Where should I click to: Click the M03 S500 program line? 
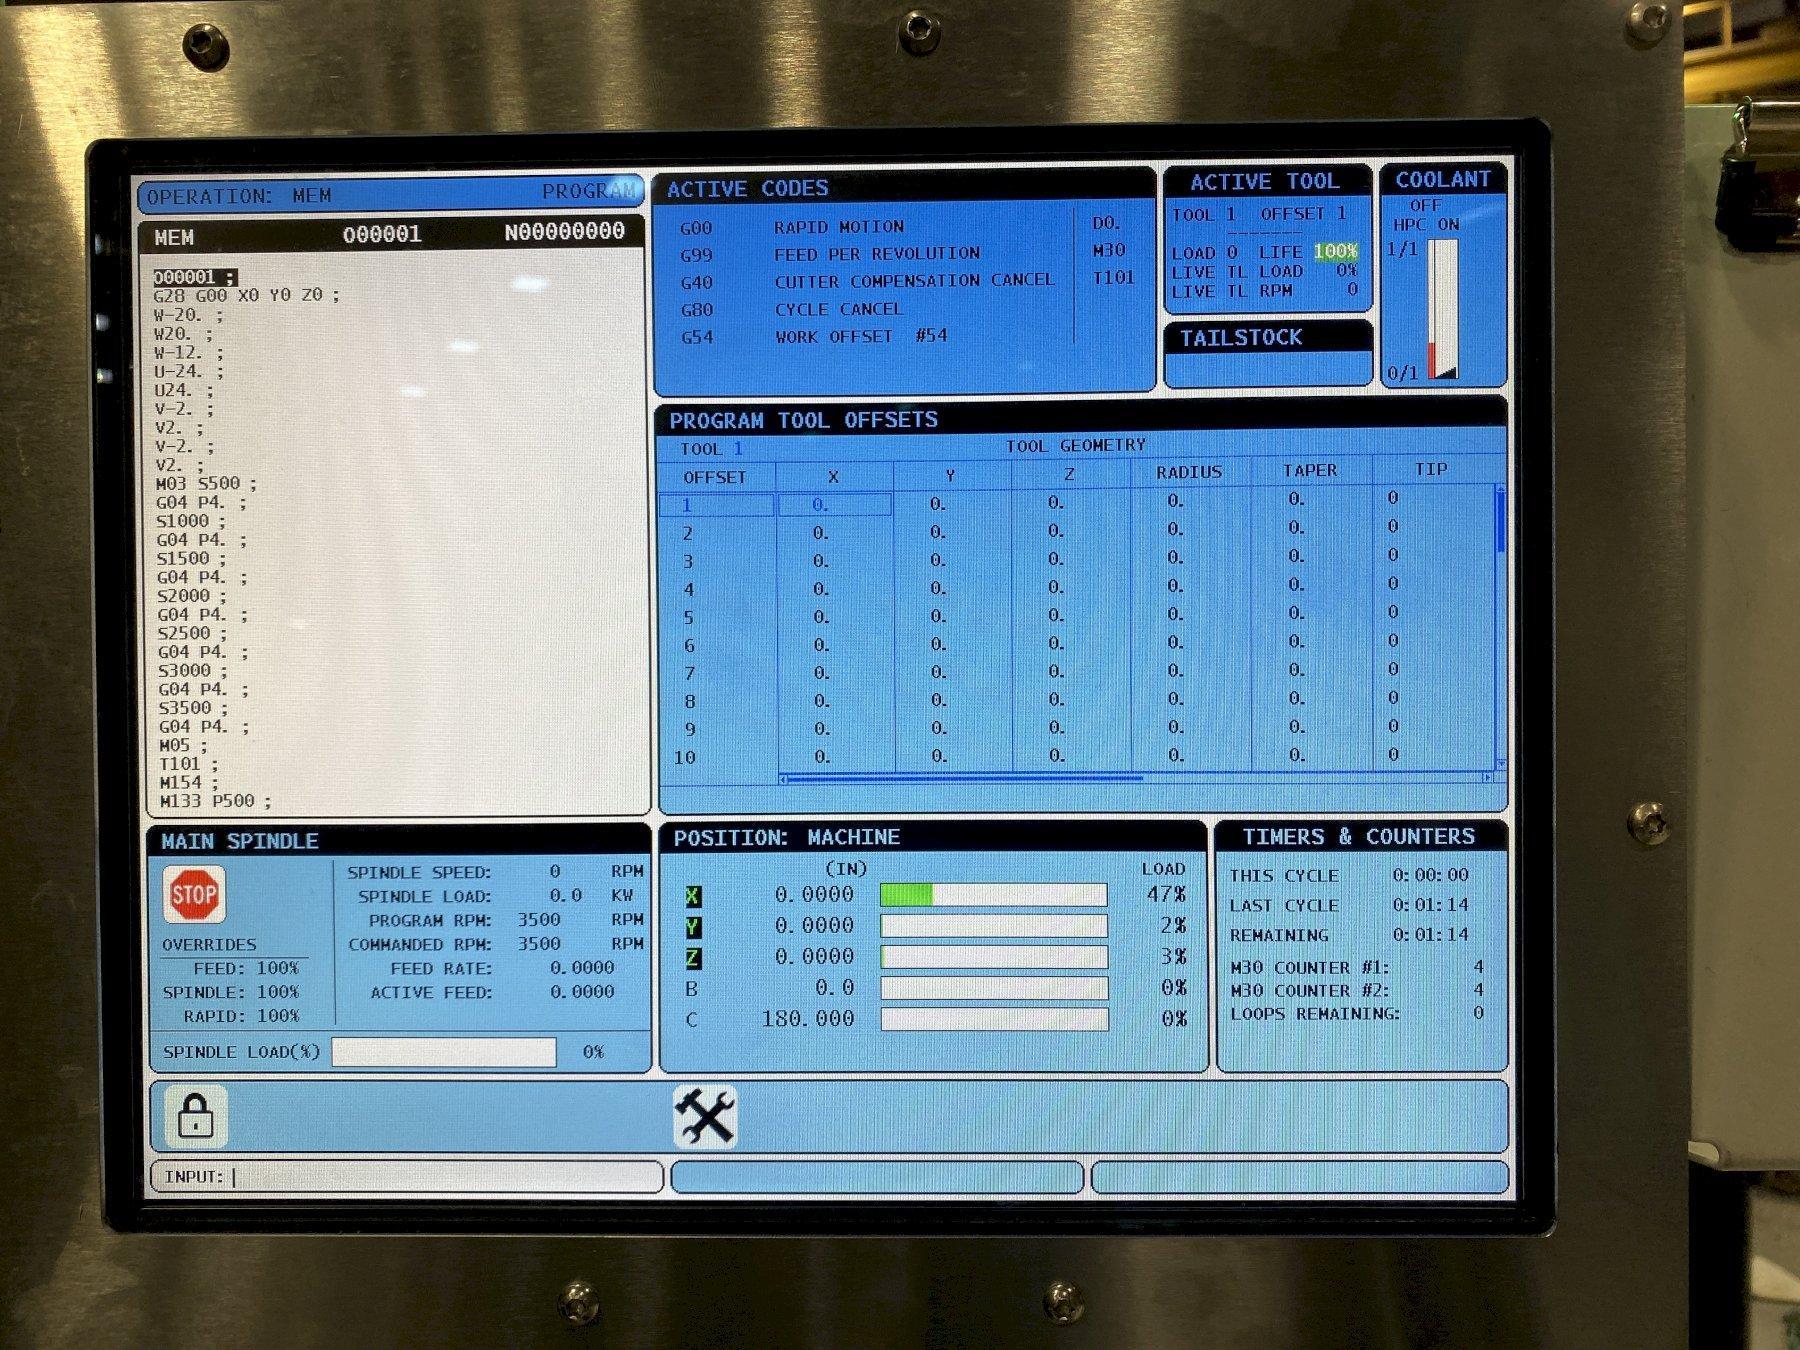(205, 484)
